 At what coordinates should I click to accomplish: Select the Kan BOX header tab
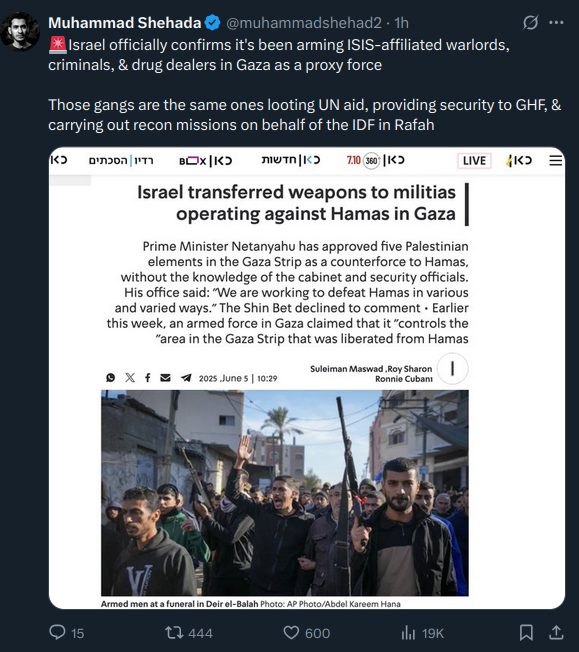click(205, 161)
